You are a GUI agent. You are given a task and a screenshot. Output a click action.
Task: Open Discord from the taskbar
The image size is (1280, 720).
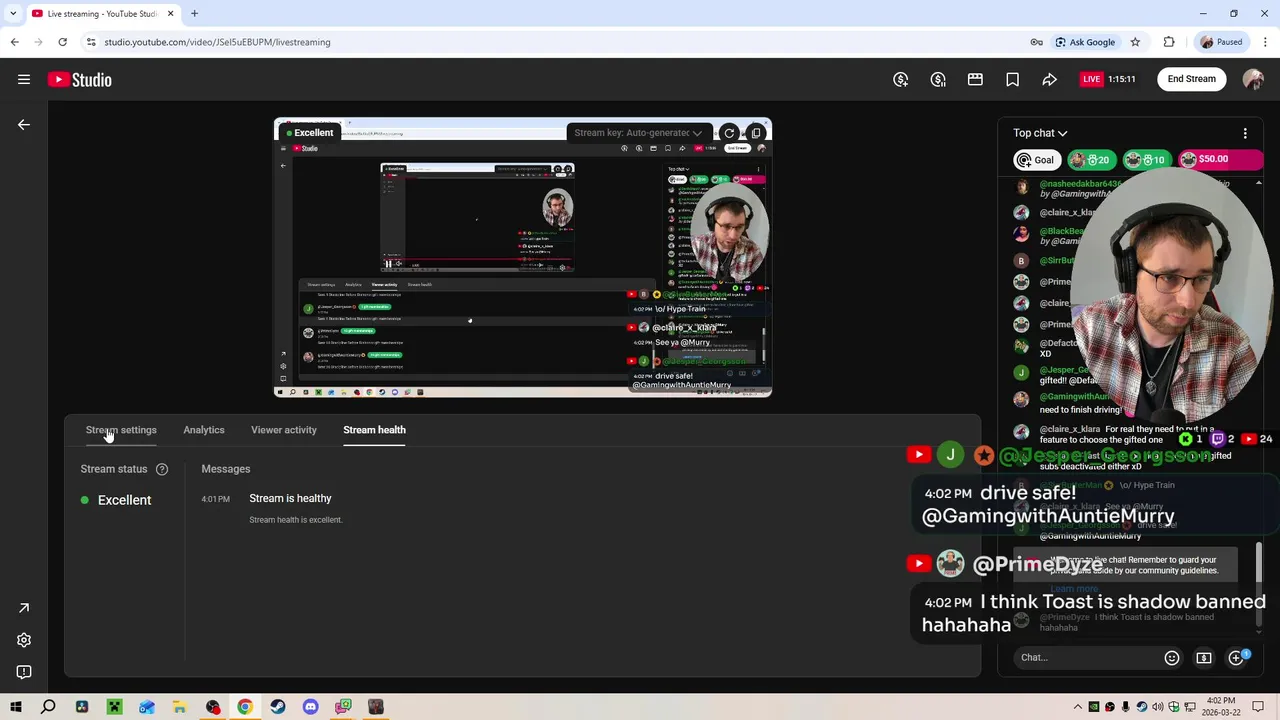310,707
